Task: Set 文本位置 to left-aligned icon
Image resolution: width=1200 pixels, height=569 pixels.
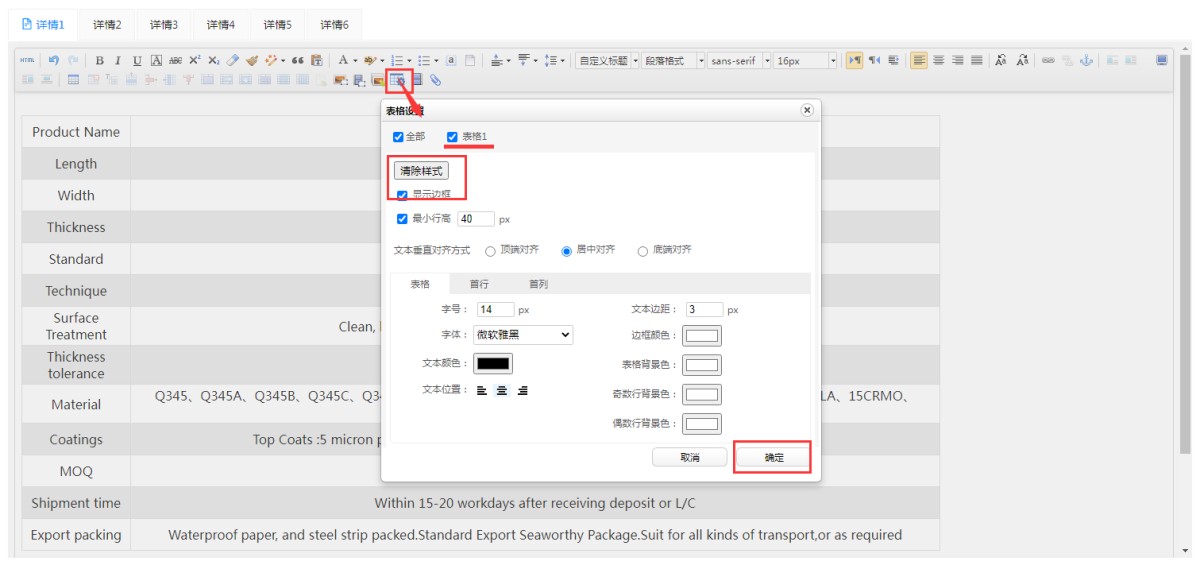Action: point(482,390)
